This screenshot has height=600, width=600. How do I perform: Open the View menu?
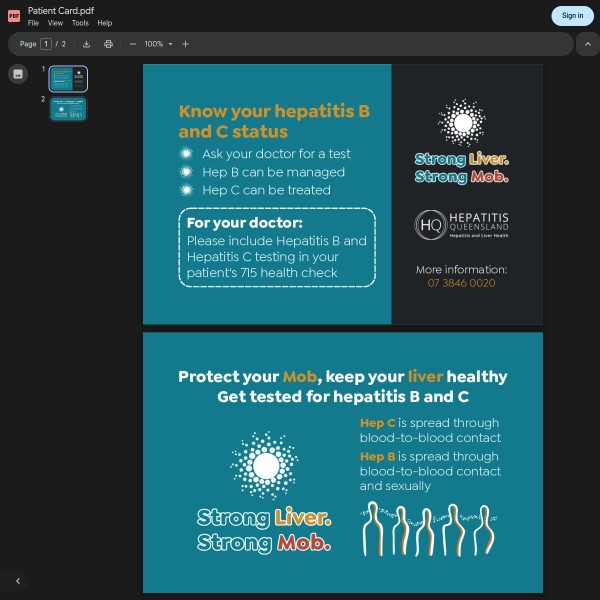click(55, 23)
